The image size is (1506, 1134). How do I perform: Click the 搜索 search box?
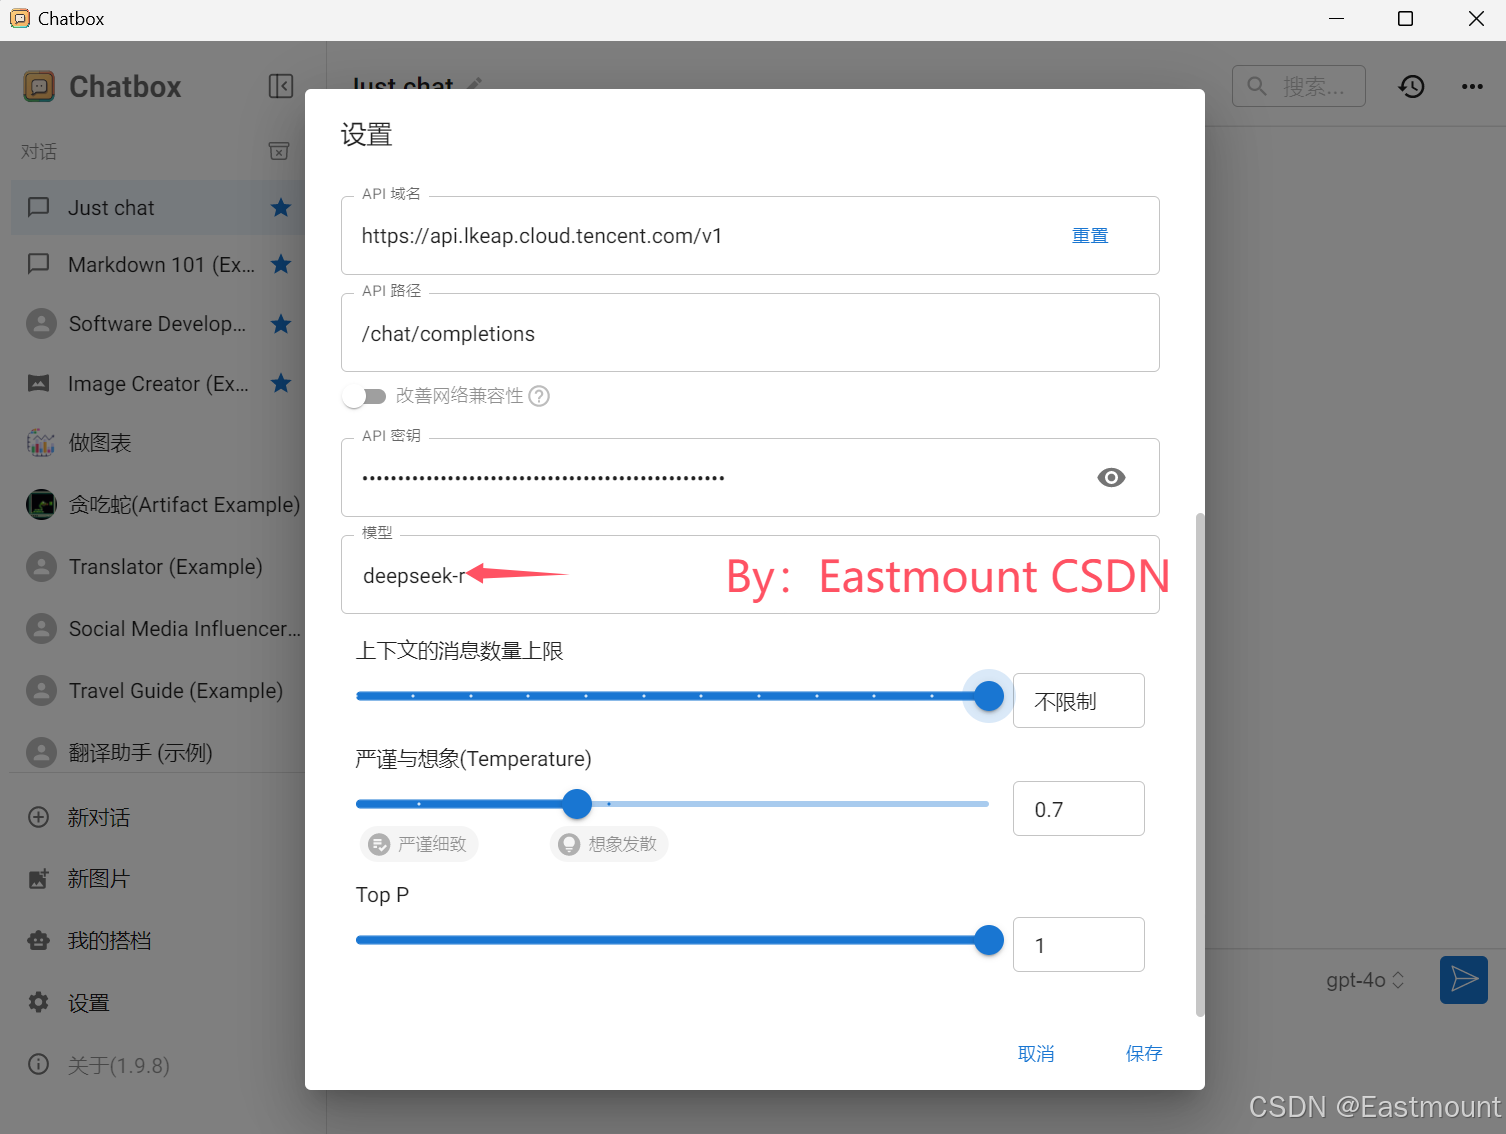(x=1299, y=87)
